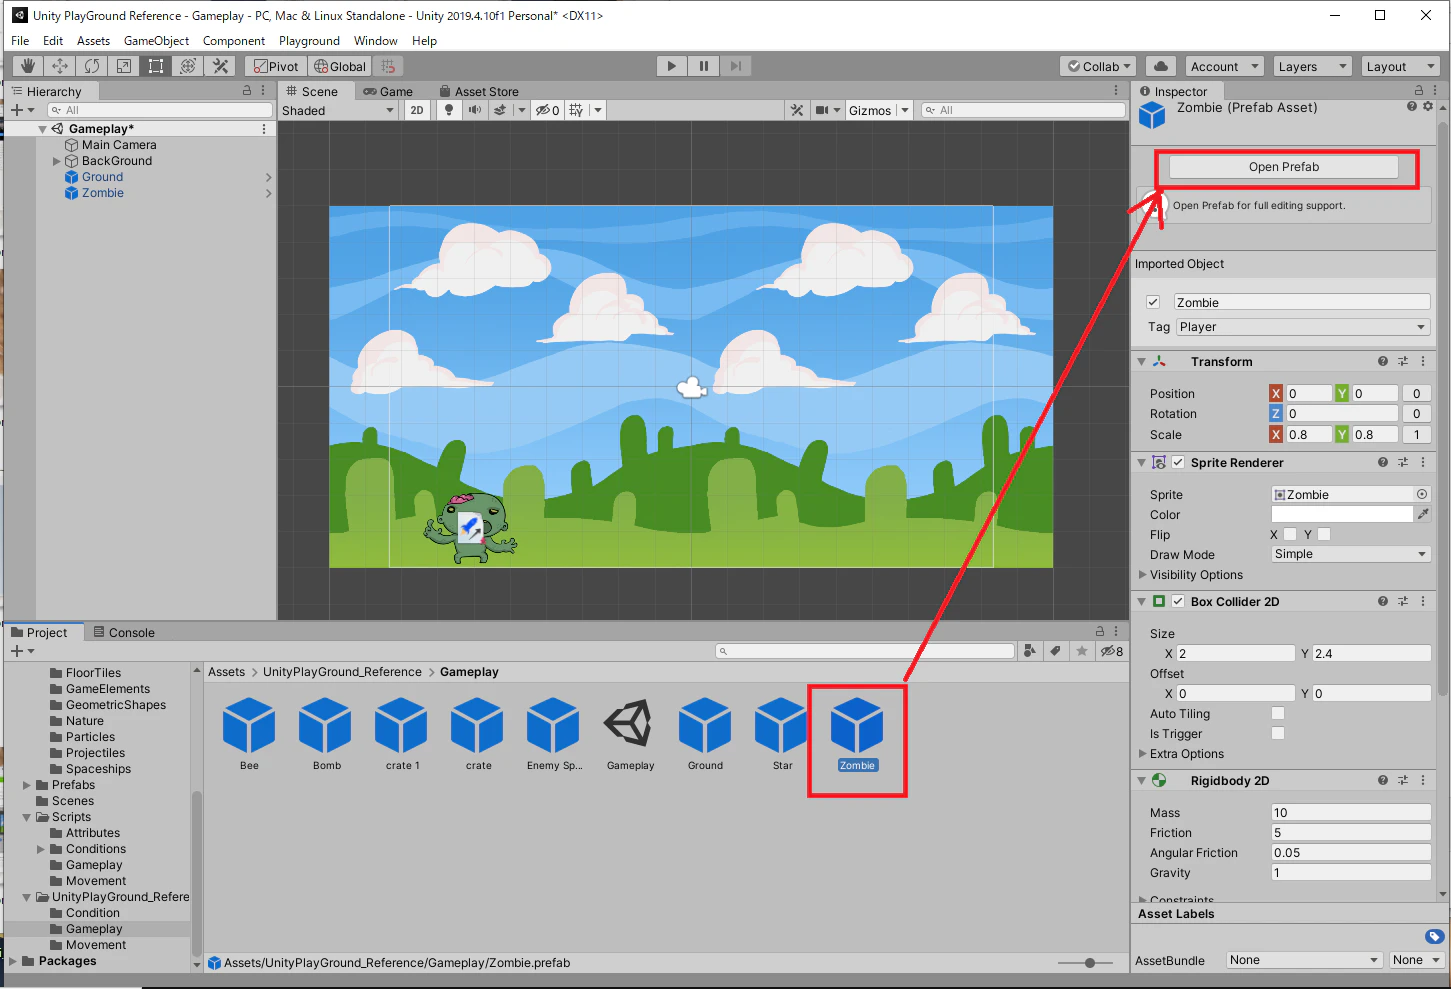This screenshot has width=1451, height=989.
Task: Select the Bee prefab asset
Action: [x=249, y=726]
